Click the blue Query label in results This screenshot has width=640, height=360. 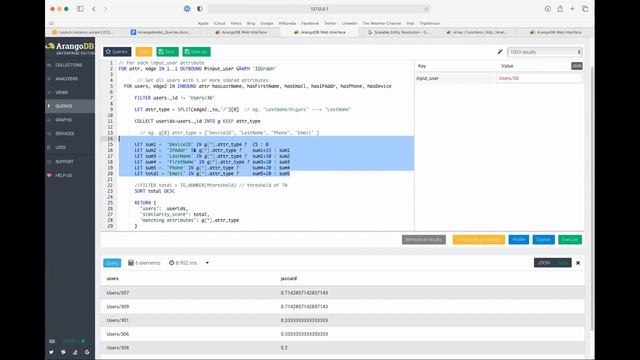click(112, 263)
